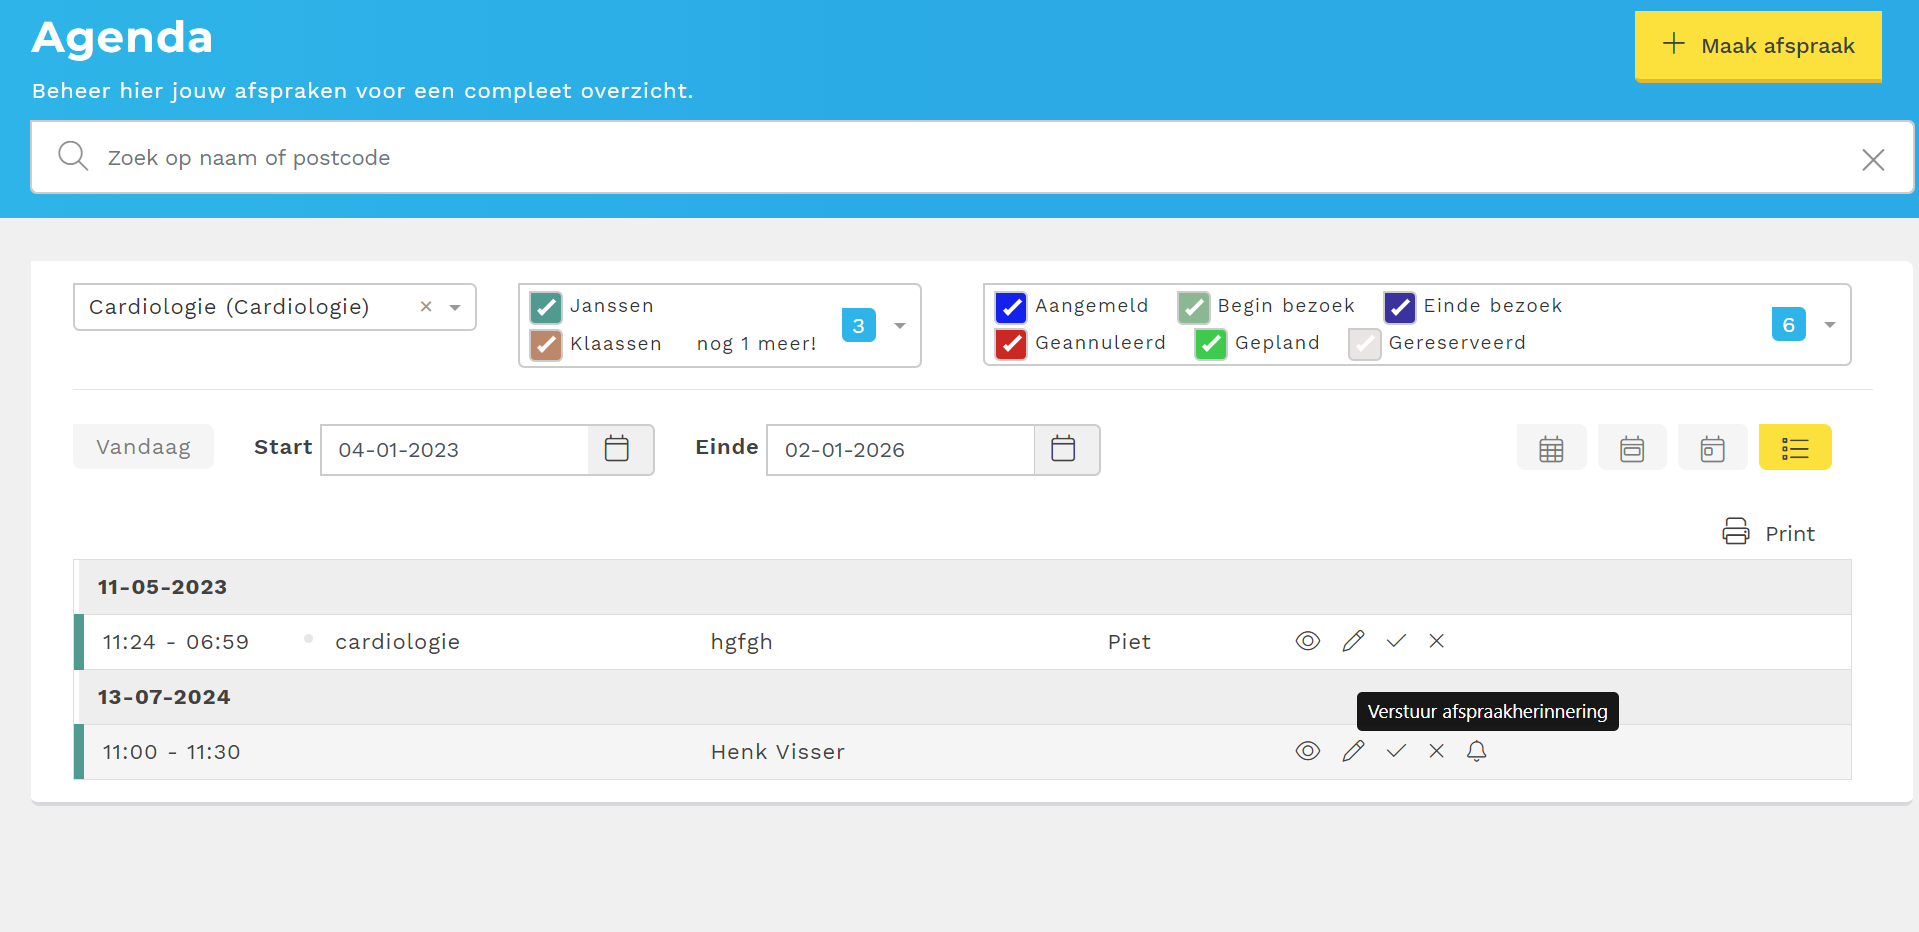Screen dimensions: 1919x932
Task: Switch to month calendar view
Action: coord(1551,448)
